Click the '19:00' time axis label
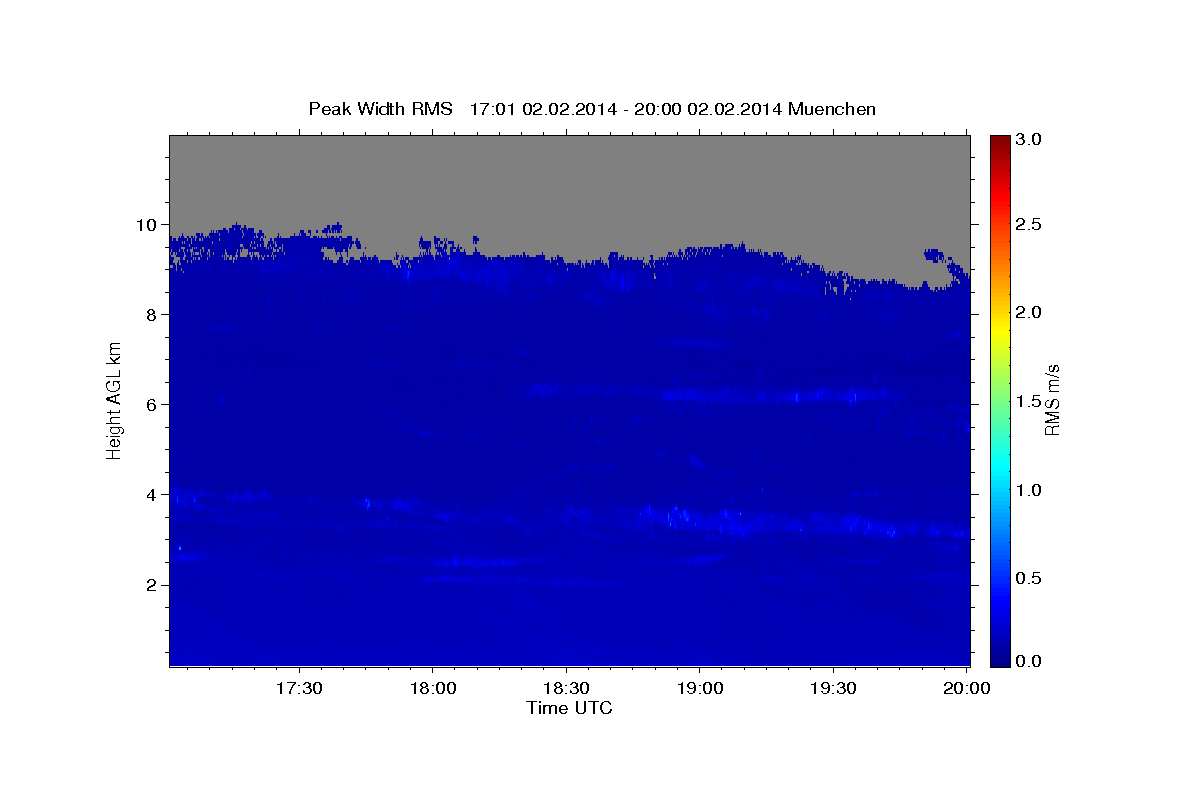Image resolution: width=1200 pixels, height=800 pixels. (700, 689)
